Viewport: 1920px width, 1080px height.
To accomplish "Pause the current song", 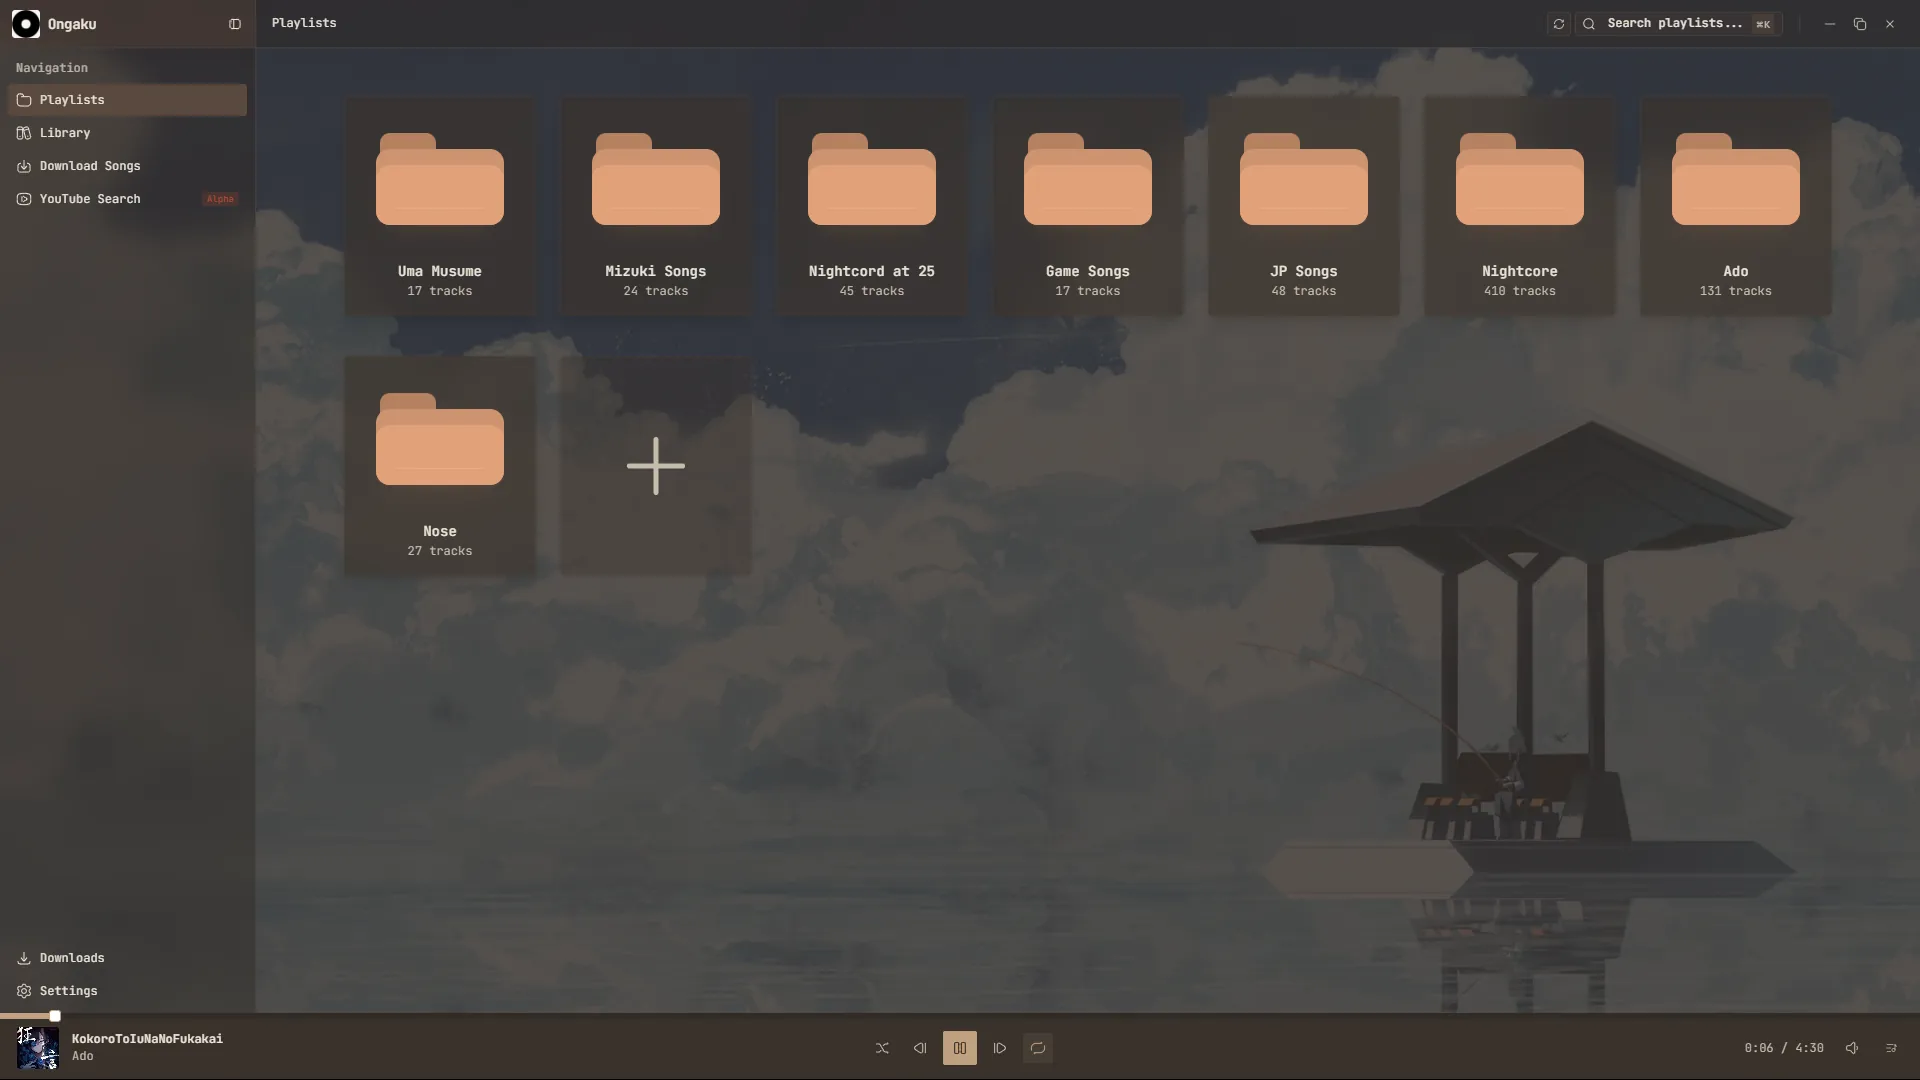I will [x=960, y=1048].
